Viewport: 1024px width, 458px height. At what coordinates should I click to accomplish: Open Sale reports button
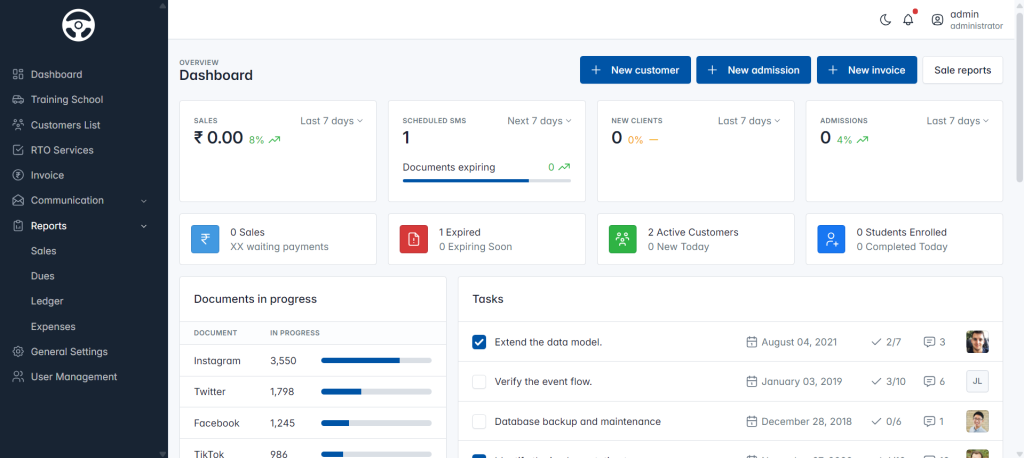[962, 70]
